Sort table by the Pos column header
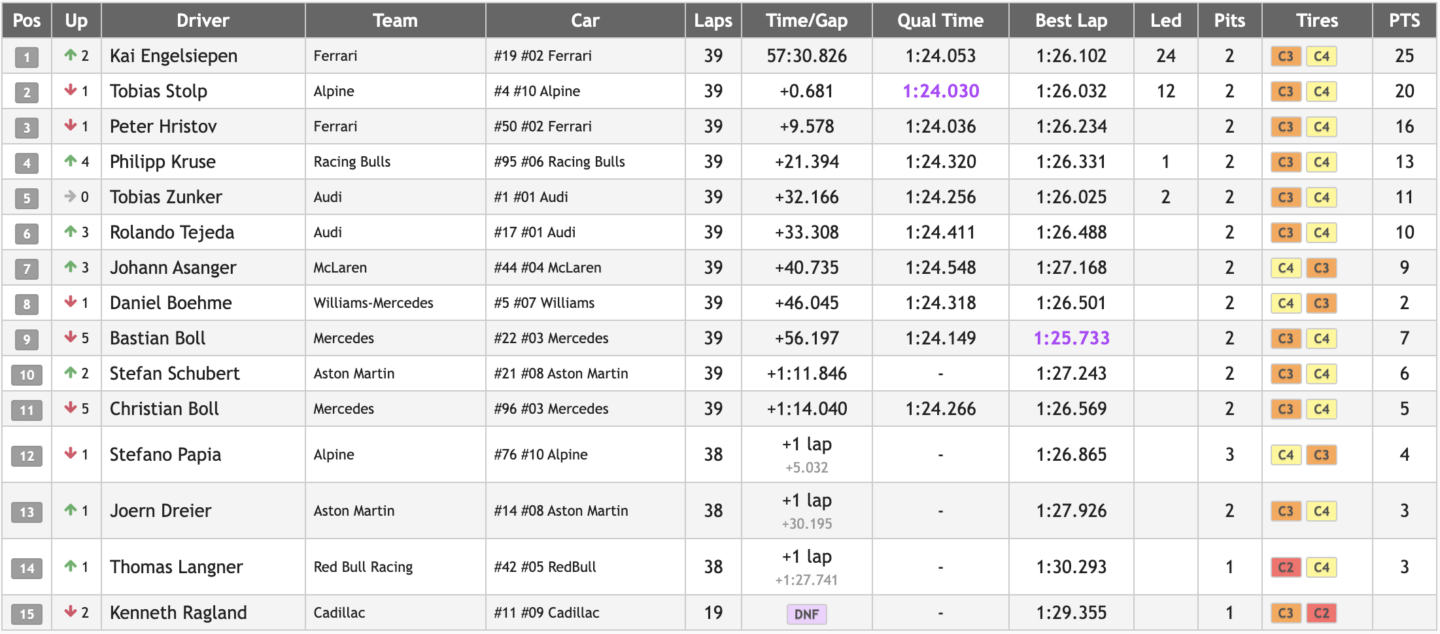This screenshot has width=1440, height=634. point(27,20)
